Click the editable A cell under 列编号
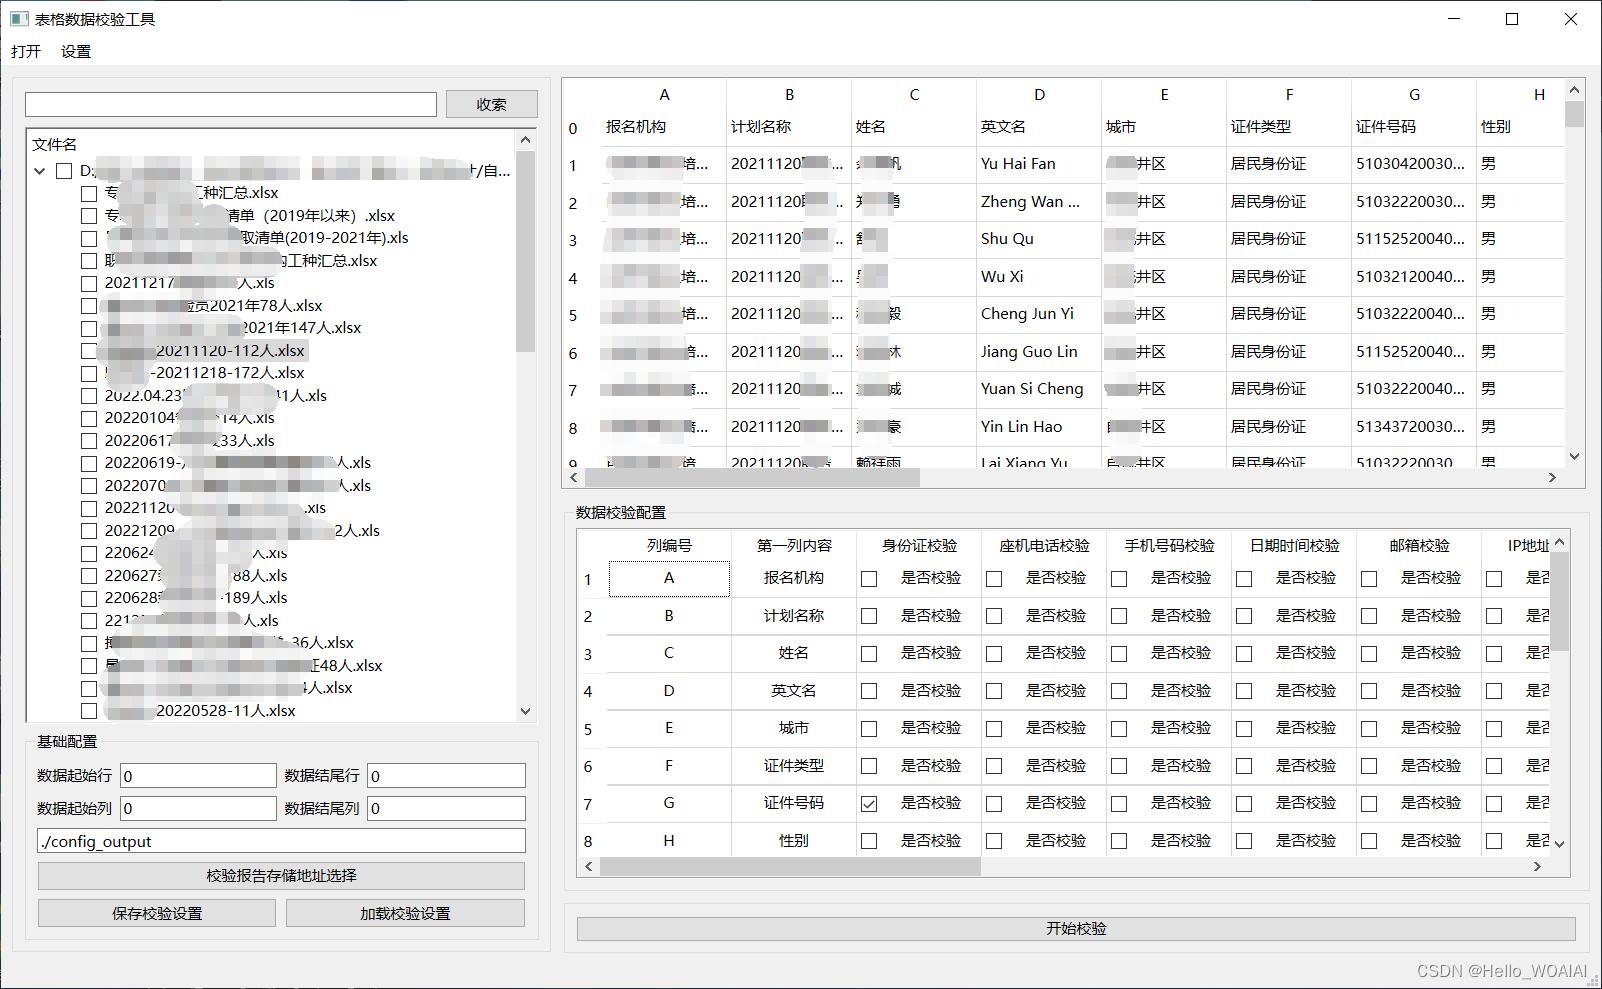Screen dimensions: 1602x989 click(x=668, y=578)
